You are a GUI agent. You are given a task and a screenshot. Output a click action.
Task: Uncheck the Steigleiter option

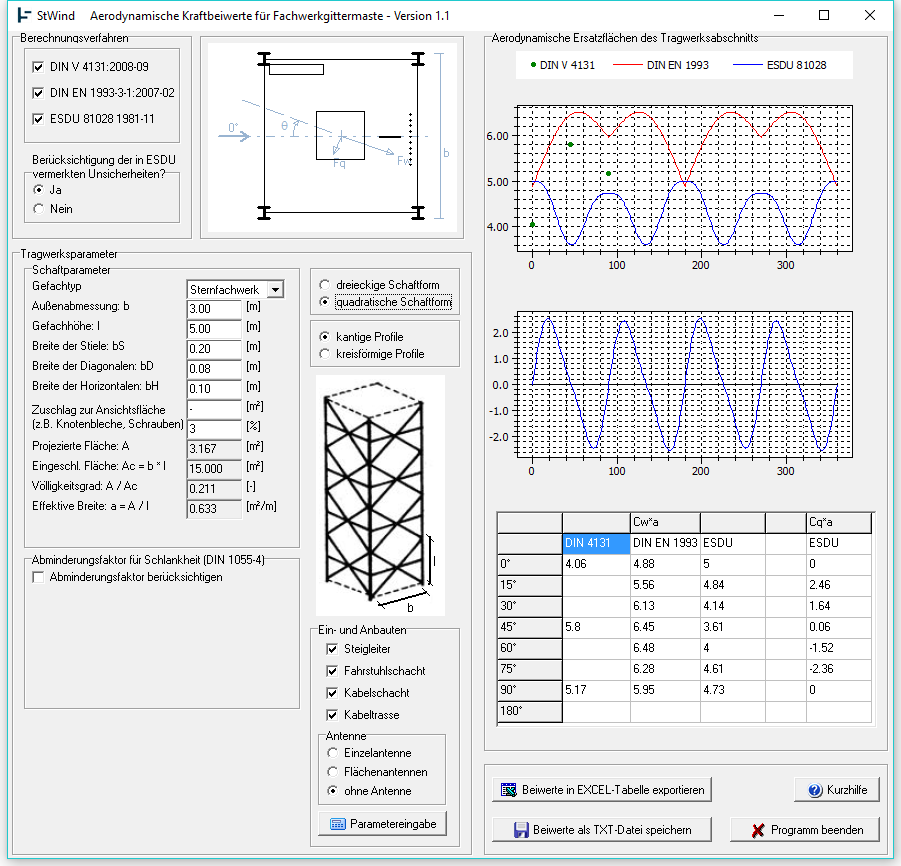tap(333, 649)
